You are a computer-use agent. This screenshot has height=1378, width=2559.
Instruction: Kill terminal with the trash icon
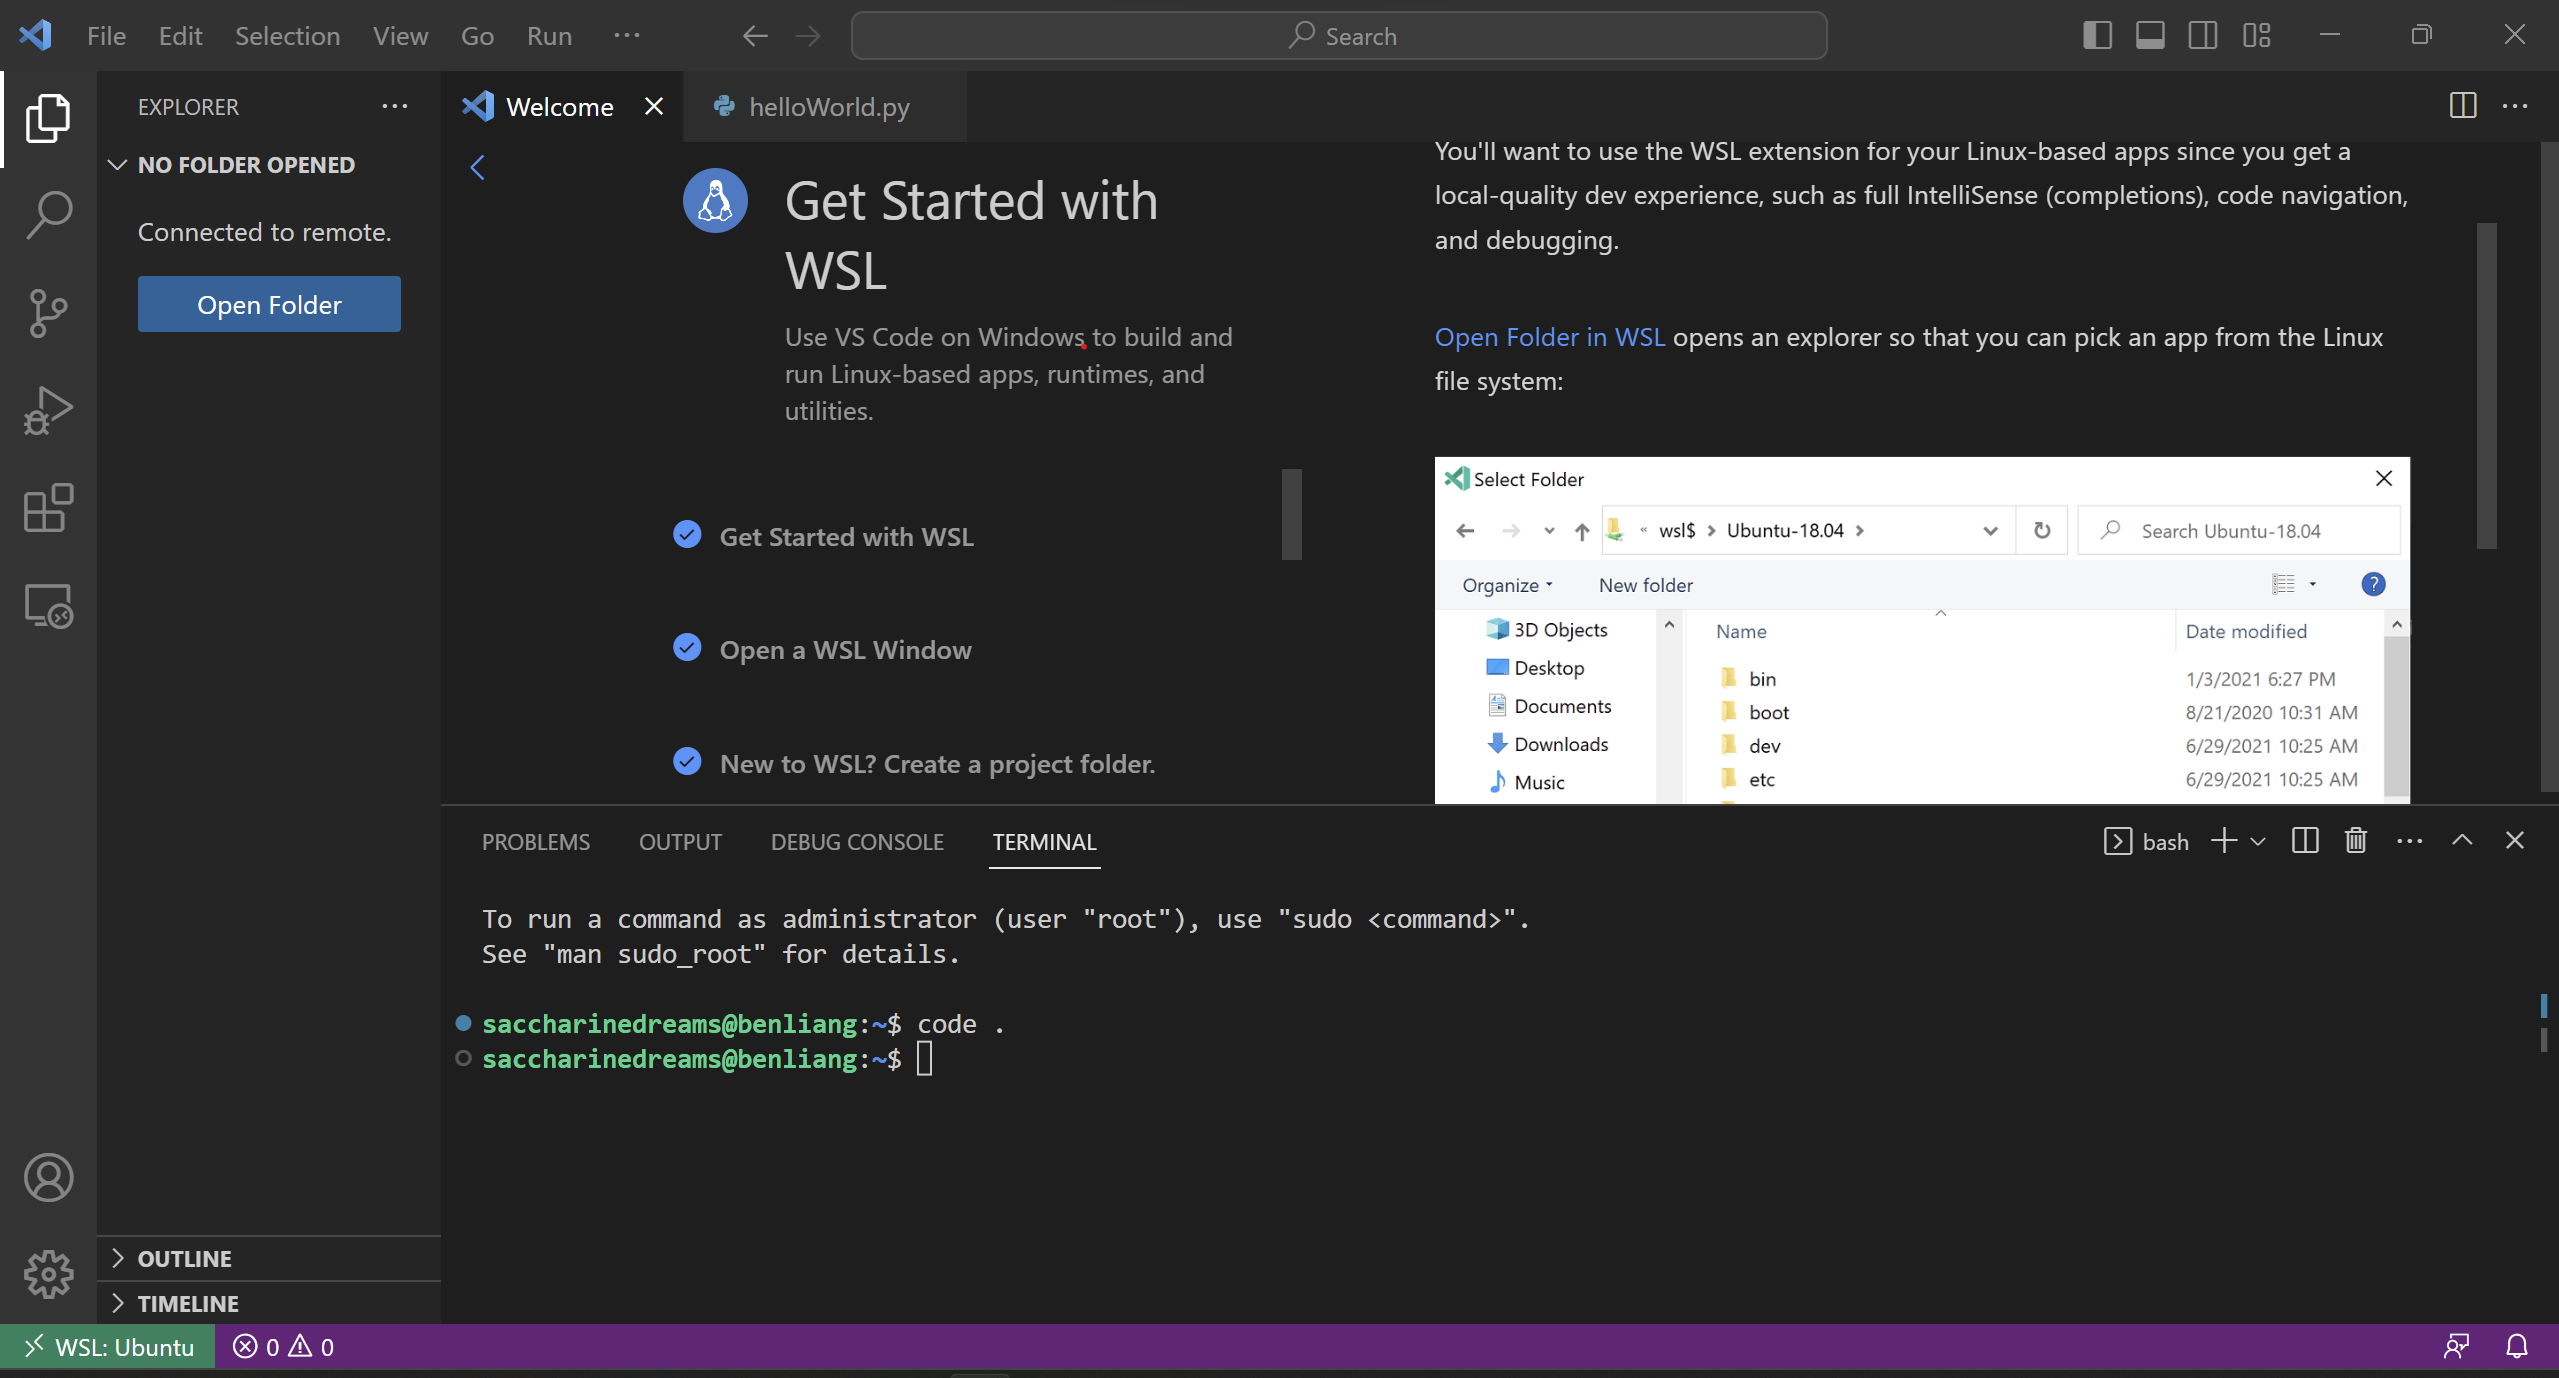[x=2356, y=841]
